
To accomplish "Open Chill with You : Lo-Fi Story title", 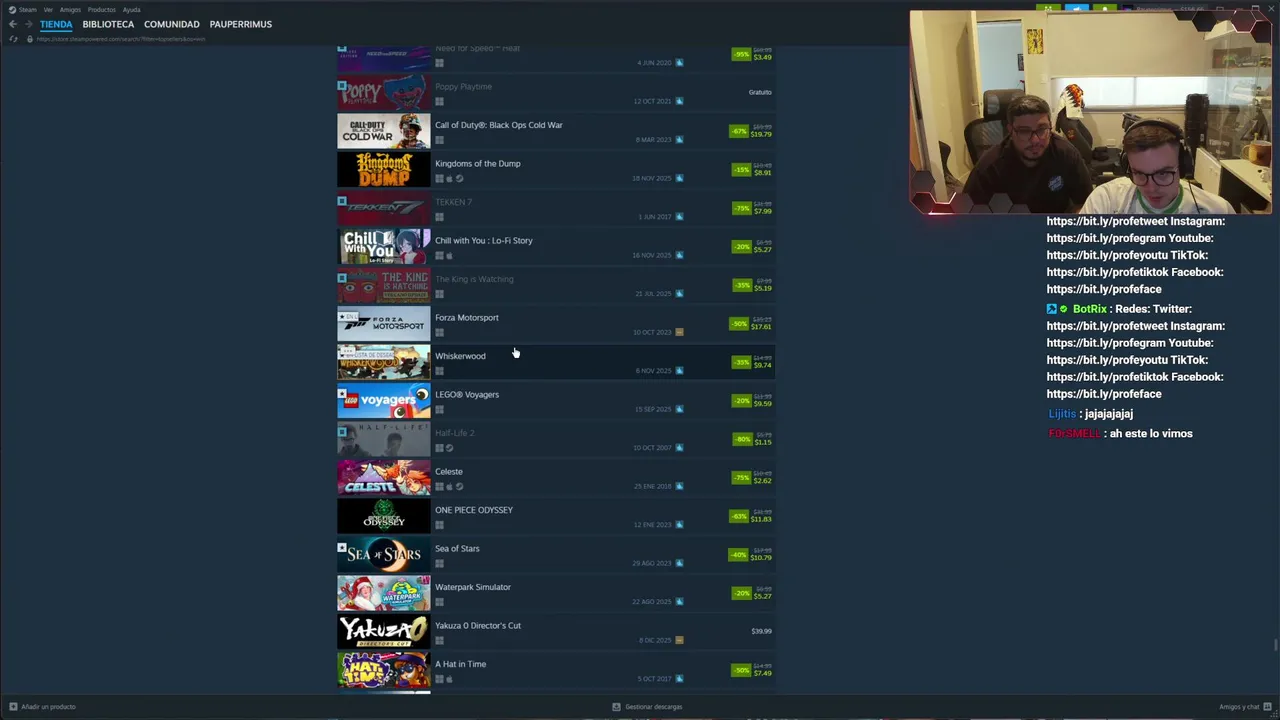I will point(484,240).
